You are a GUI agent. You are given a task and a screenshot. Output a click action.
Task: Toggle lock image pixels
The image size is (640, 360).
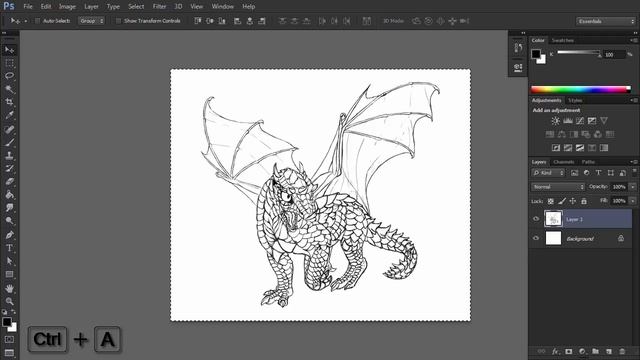tap(562, 201)
